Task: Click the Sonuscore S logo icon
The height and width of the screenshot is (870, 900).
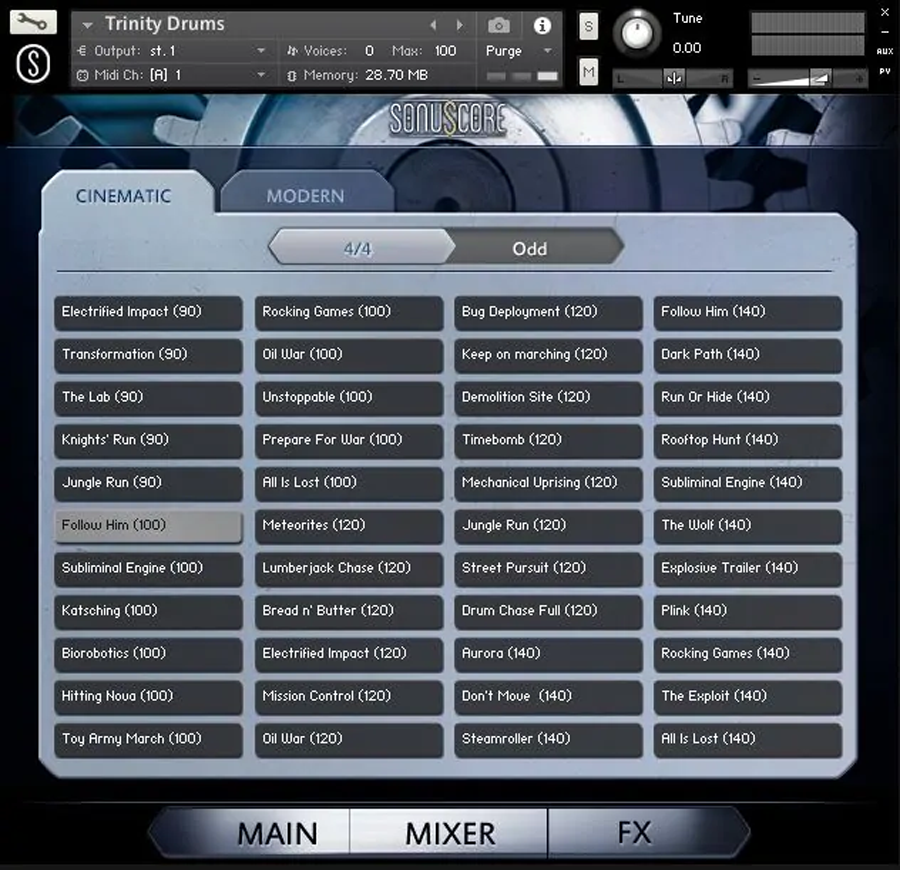Action: coord(33,63)
